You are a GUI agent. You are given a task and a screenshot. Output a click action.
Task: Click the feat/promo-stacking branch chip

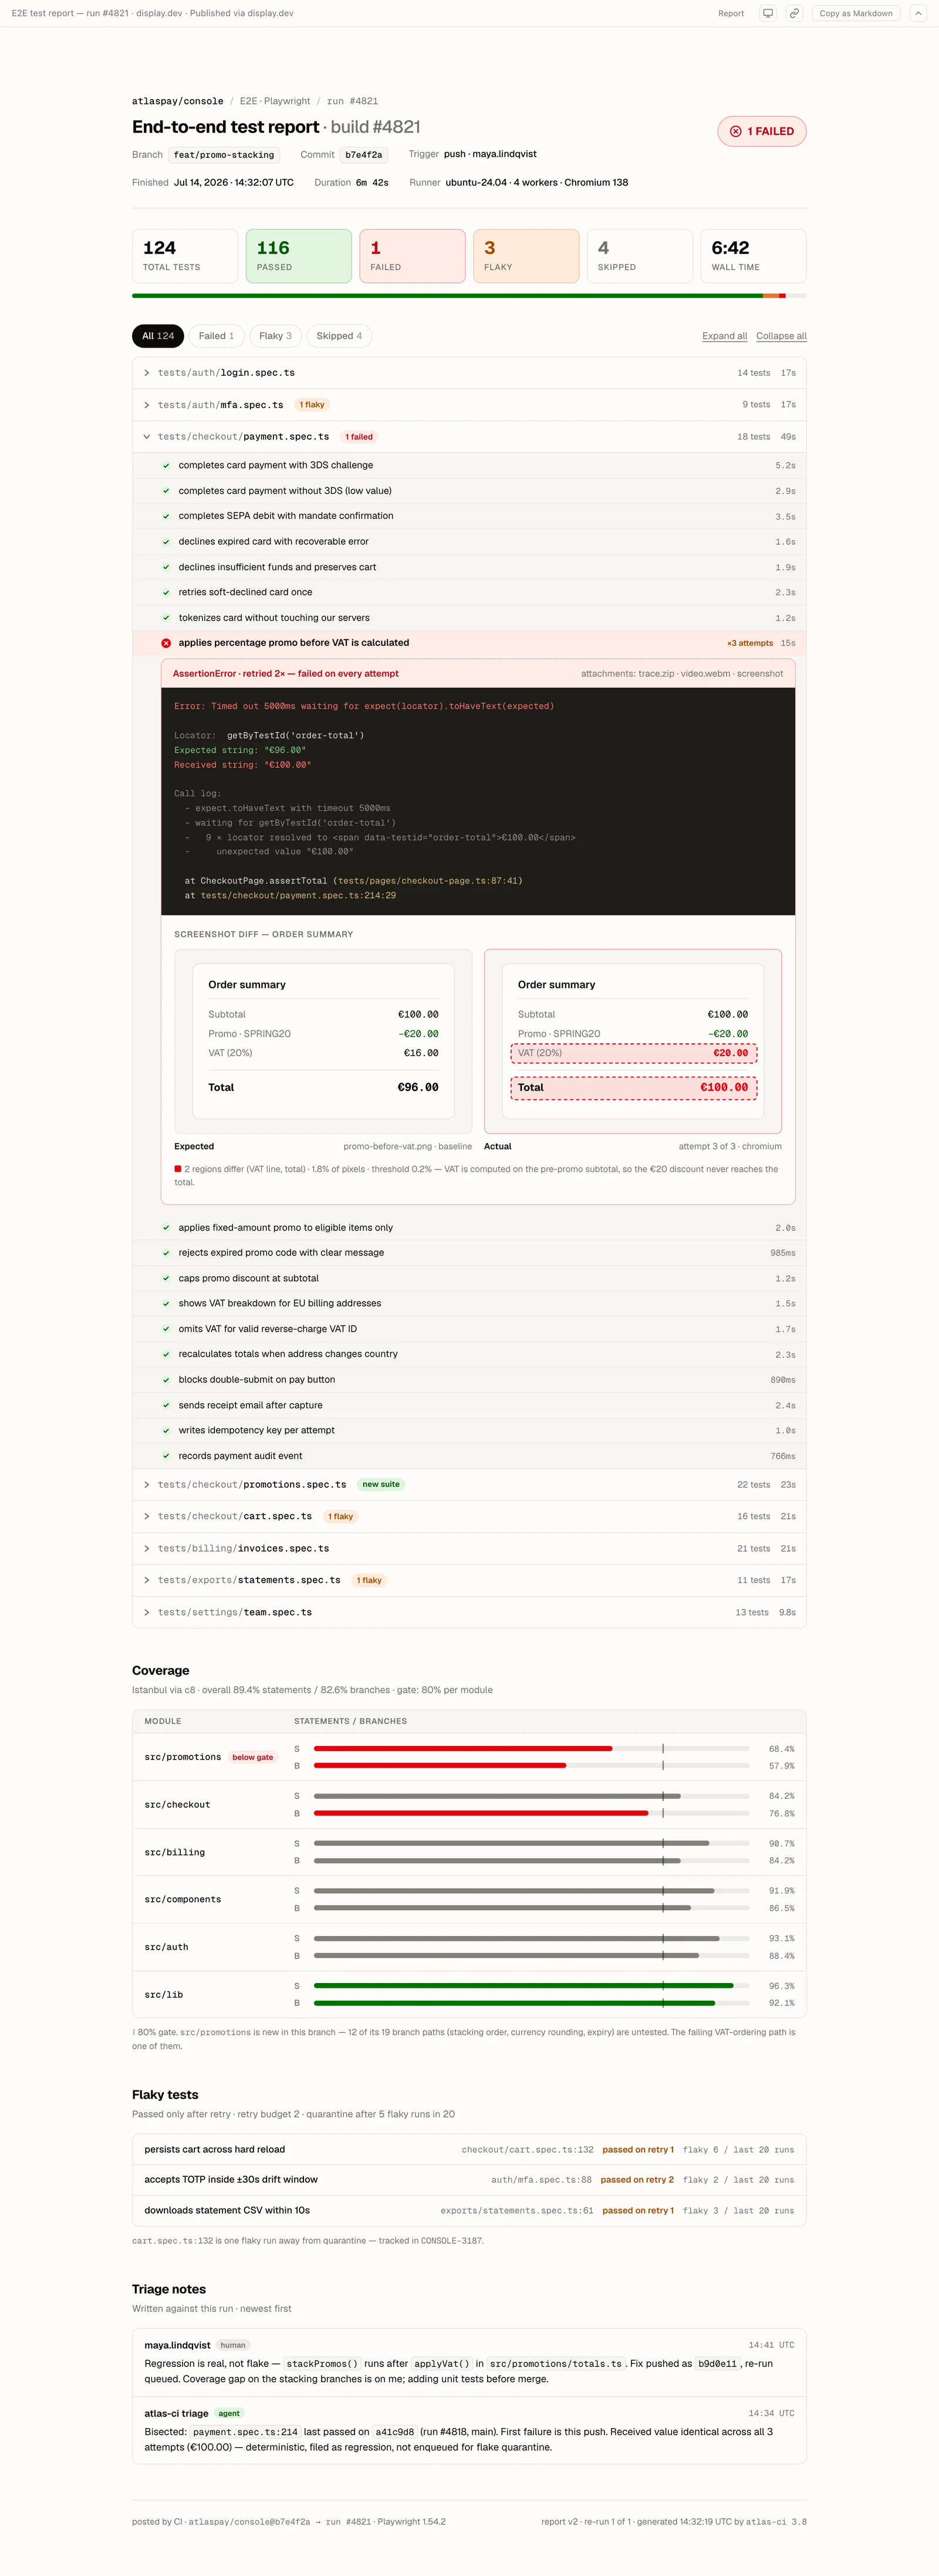pos(224,155)
